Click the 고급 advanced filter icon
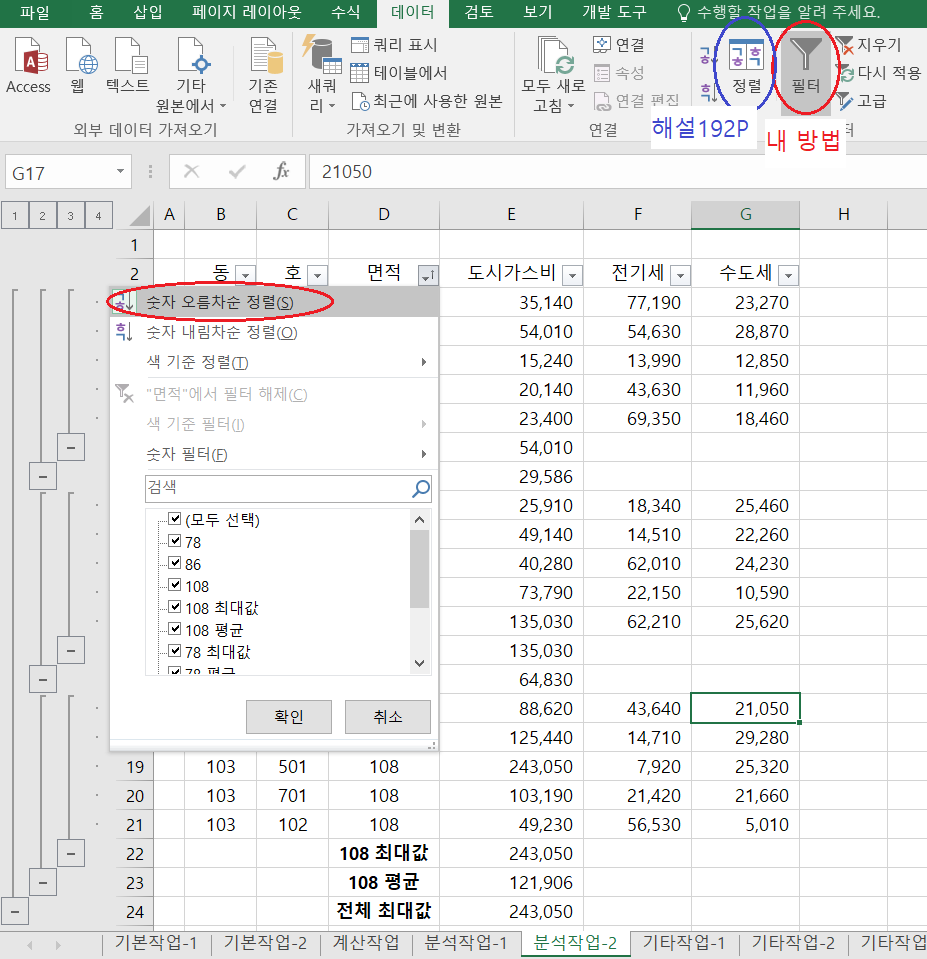 pyautogui.click(x=846, y=101)
